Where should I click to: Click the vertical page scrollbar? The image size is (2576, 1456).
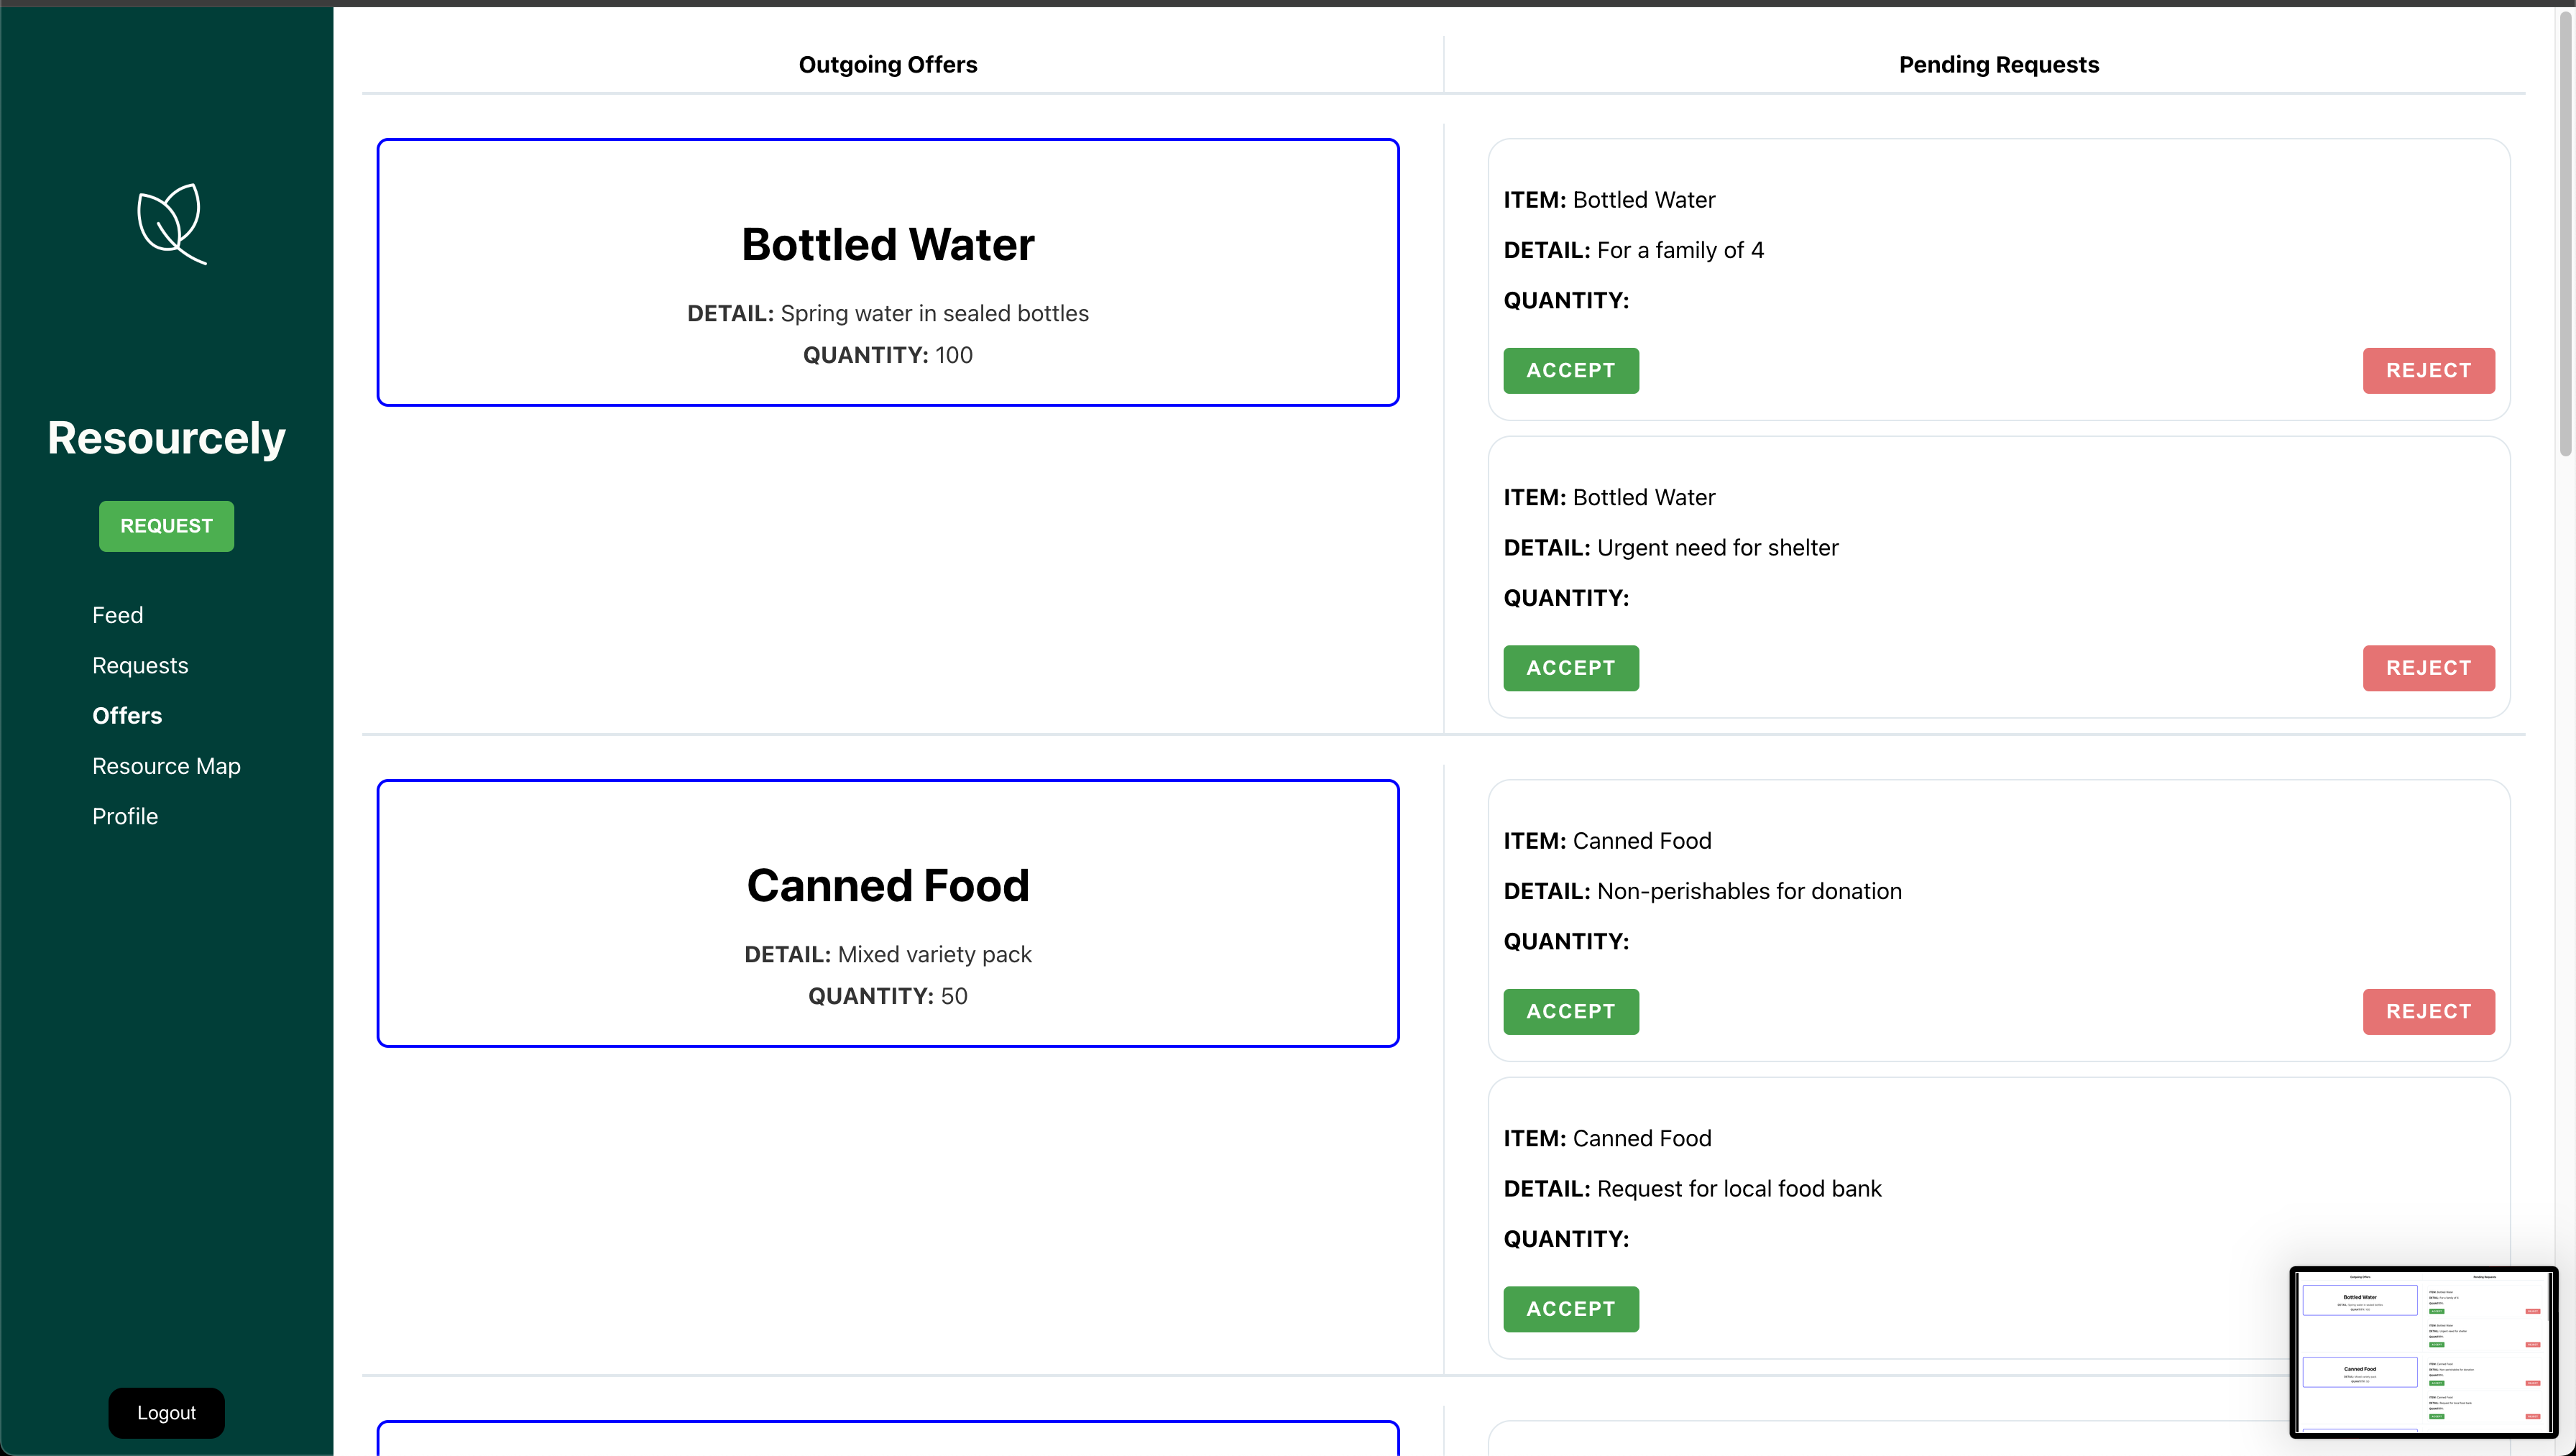tap(2565, 230)
